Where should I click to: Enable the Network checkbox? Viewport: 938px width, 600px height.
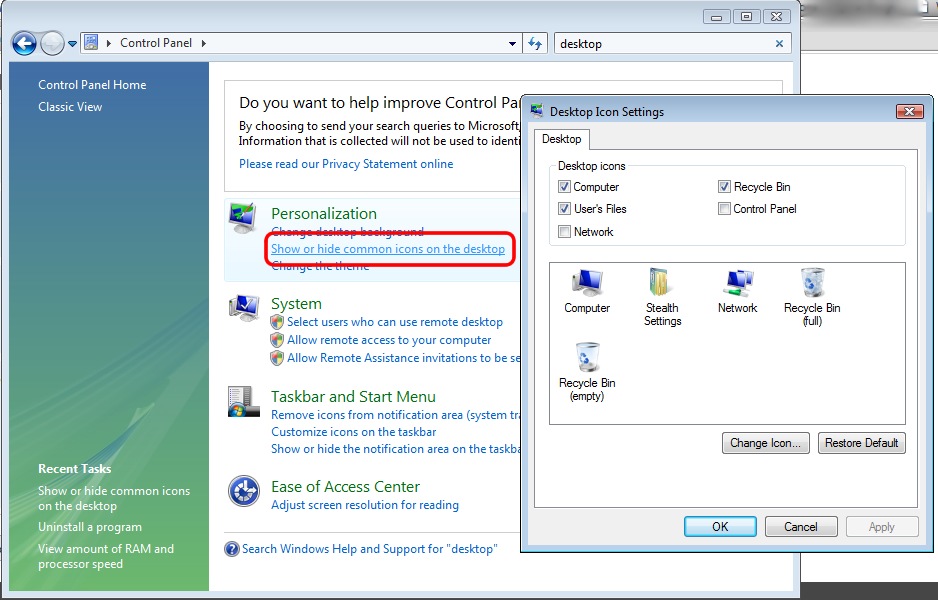click(x=564, y=232)
